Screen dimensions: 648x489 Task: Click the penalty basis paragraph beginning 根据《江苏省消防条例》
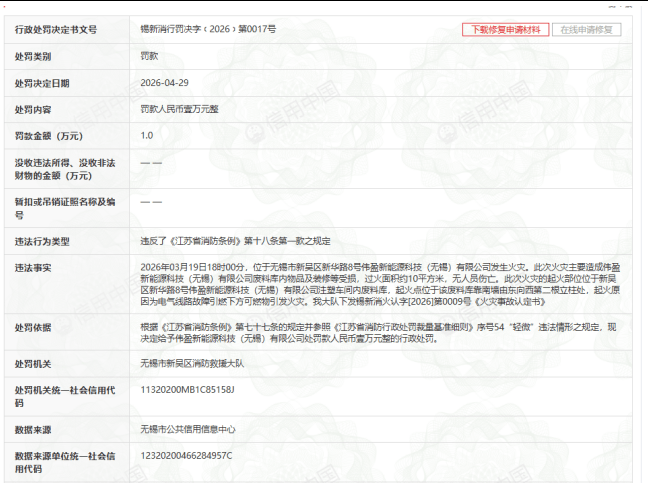click(x=378, y=333)
